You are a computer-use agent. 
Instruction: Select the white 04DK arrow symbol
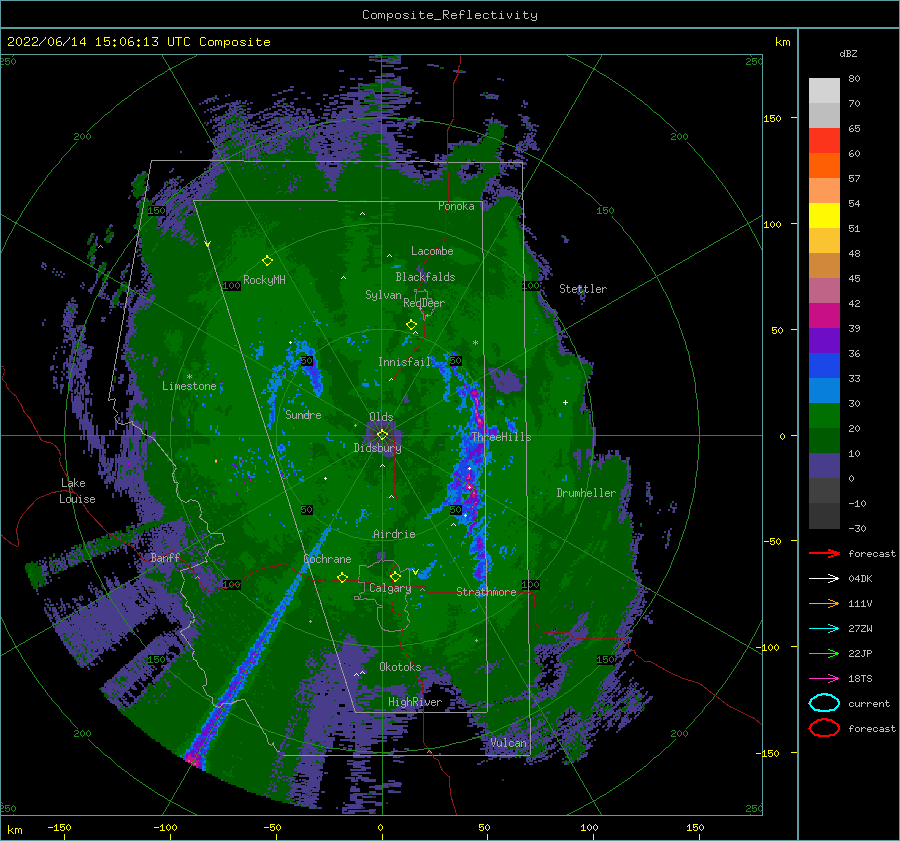click(824, 578)
